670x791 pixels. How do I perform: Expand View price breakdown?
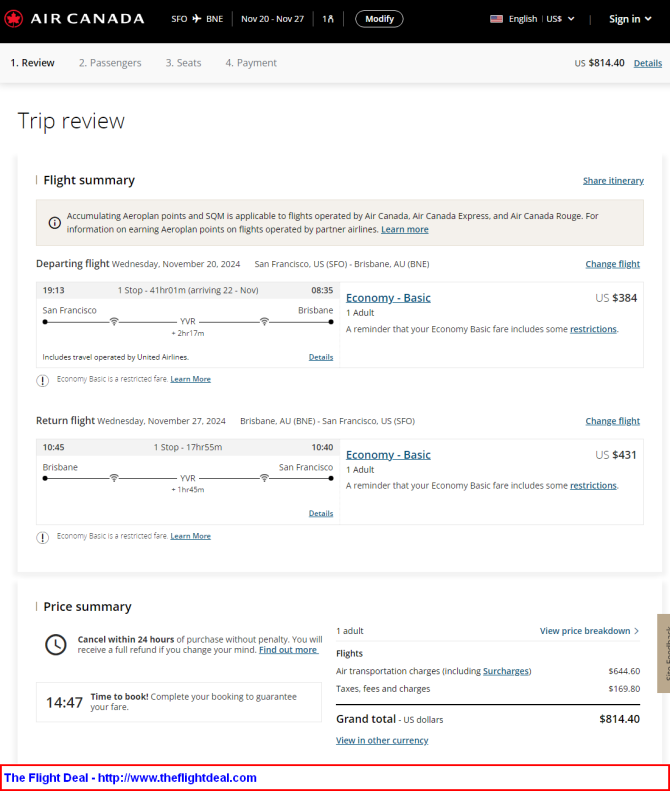click(x=589, y=631)
